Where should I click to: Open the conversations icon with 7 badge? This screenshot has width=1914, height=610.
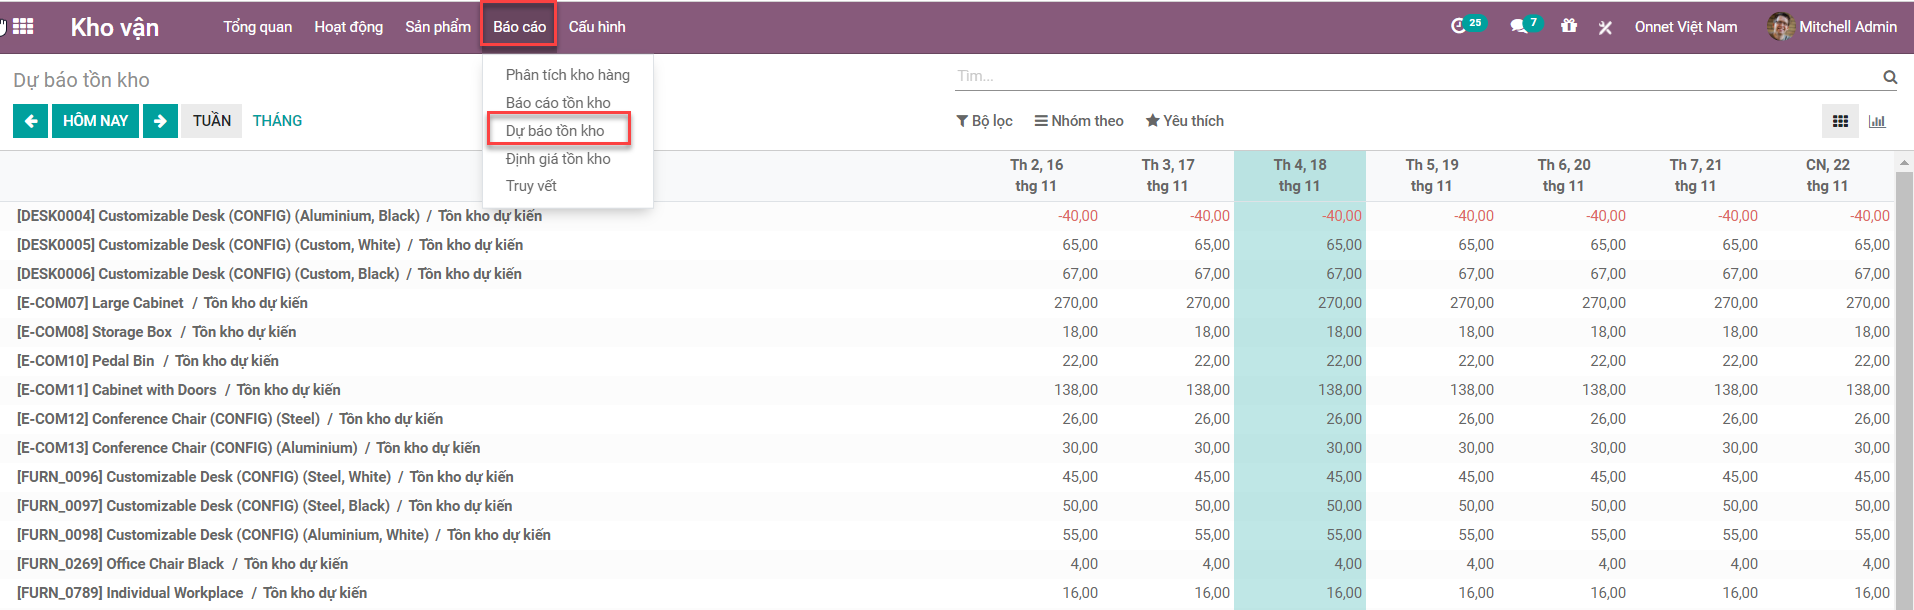[x=1519, y=26]
